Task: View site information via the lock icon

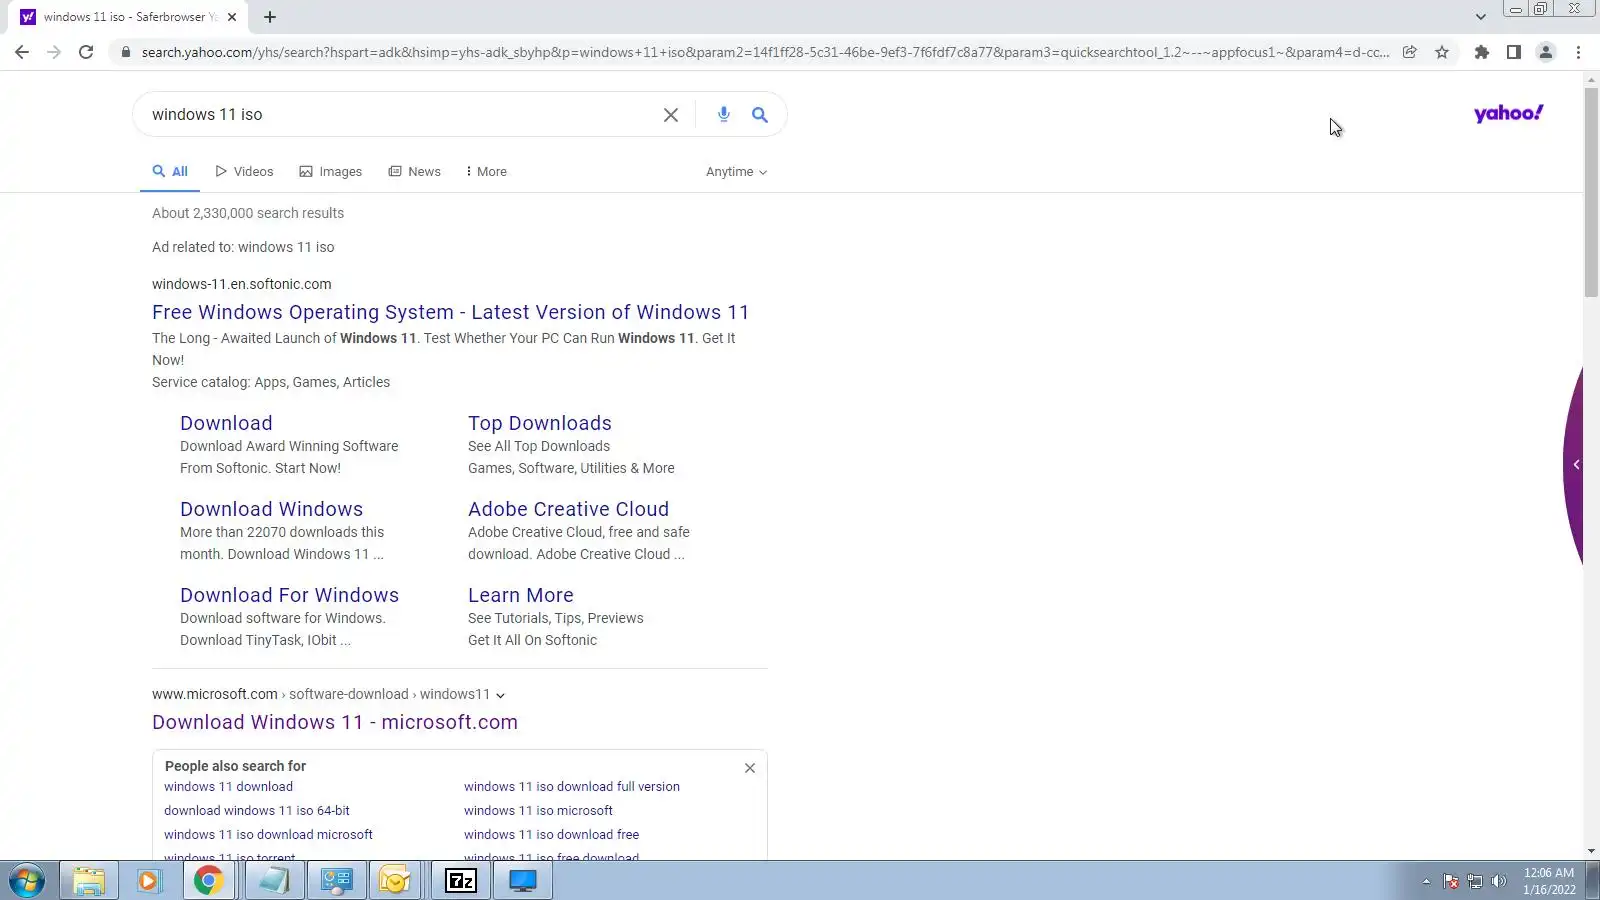Action: (125, 52)
